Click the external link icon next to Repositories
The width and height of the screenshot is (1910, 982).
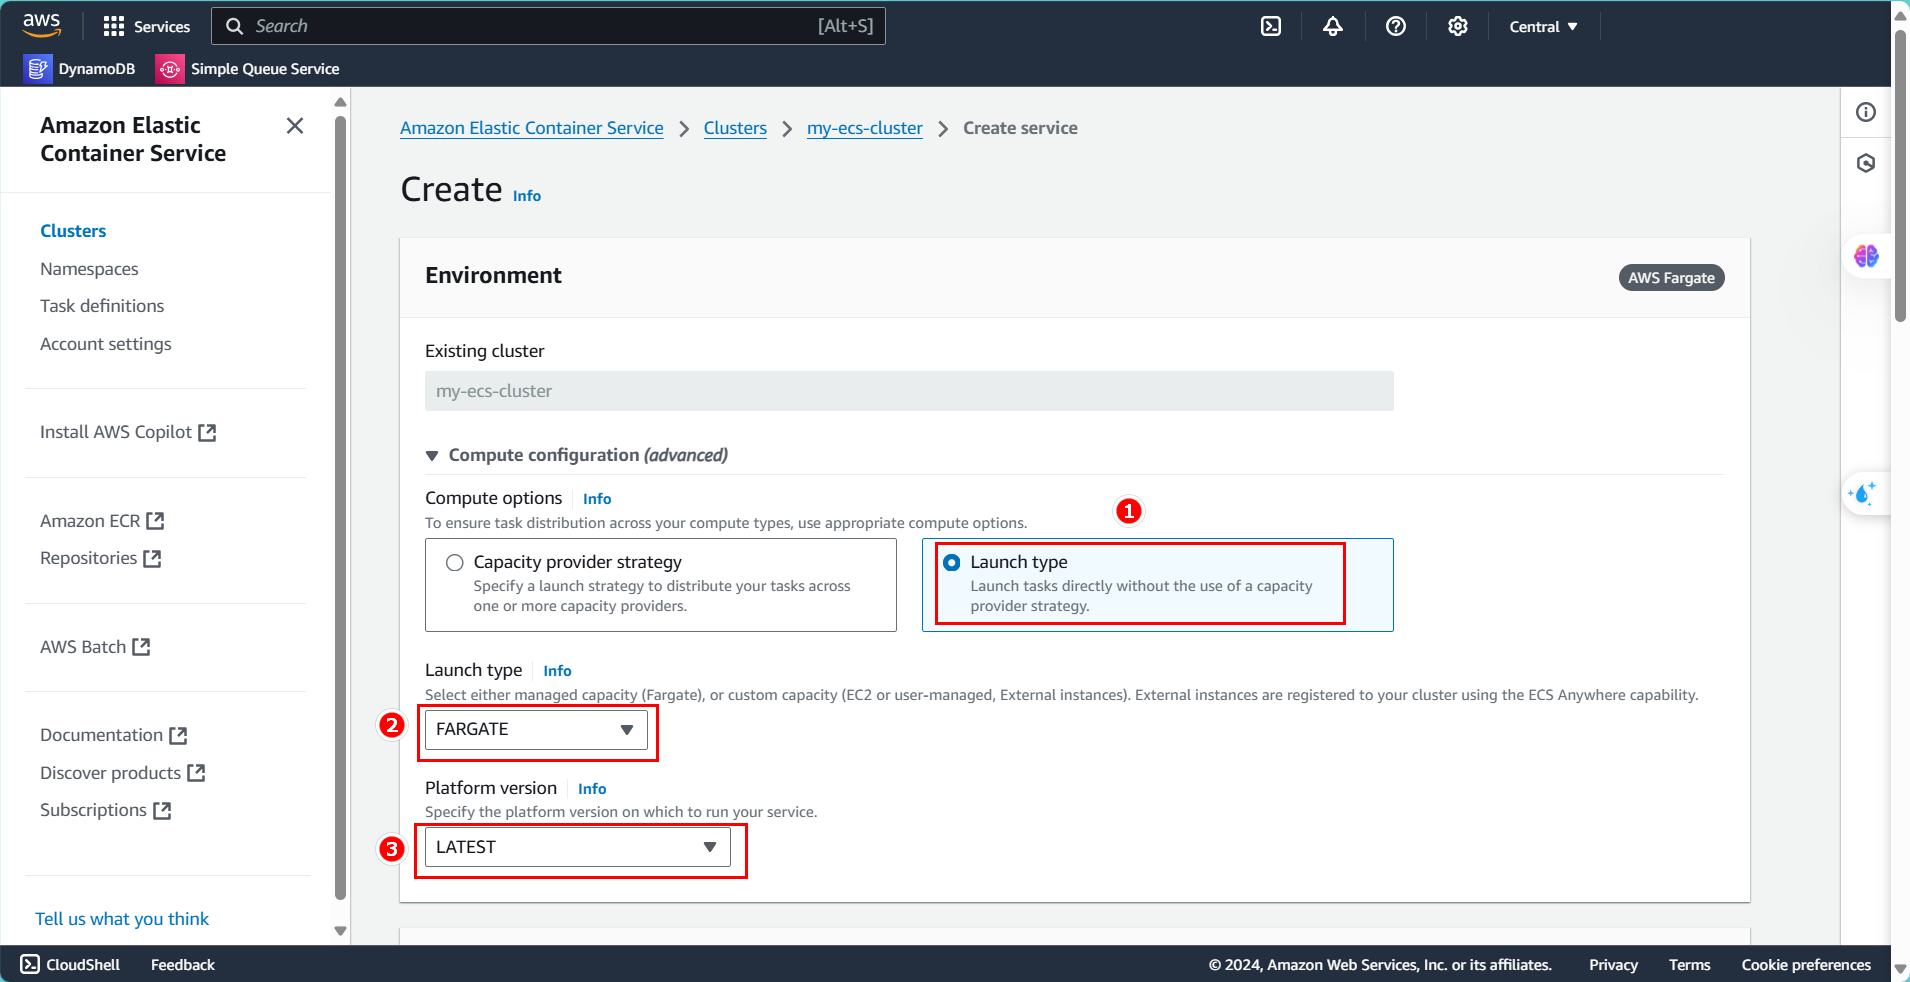[152, 558]
